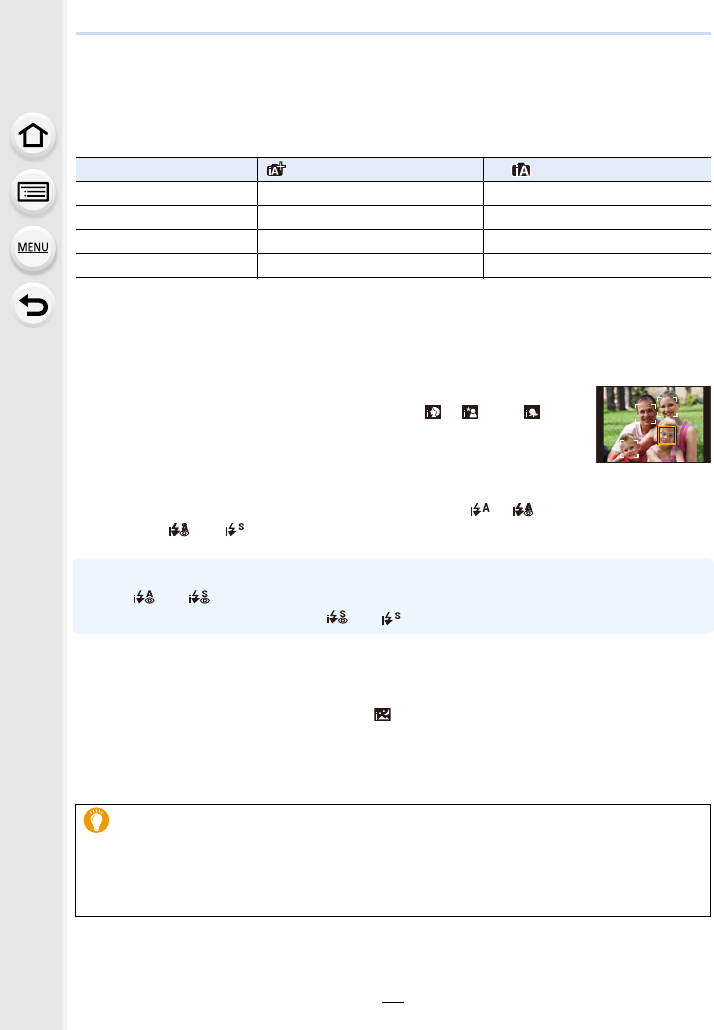Click plain slow sync flash icon inside note box
The image size is (714, 1030).
pos(391,617)
